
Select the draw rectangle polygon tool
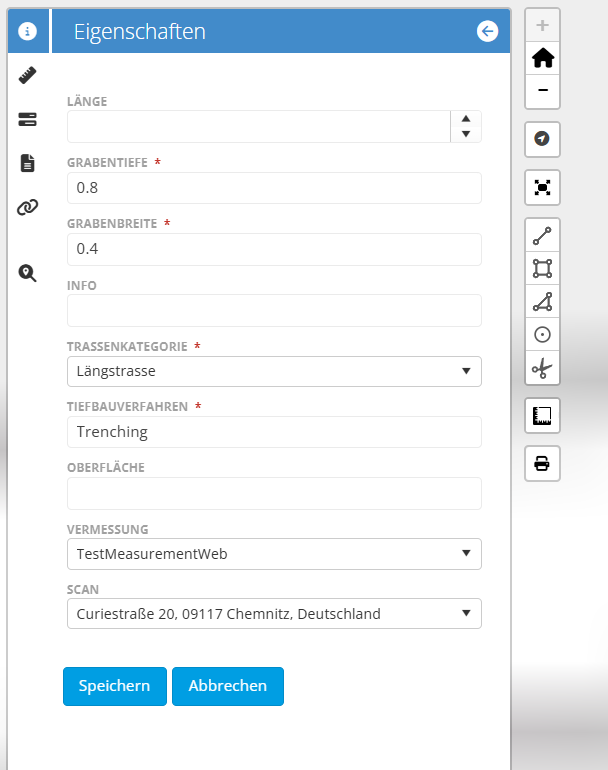click(x=542, y=268)
